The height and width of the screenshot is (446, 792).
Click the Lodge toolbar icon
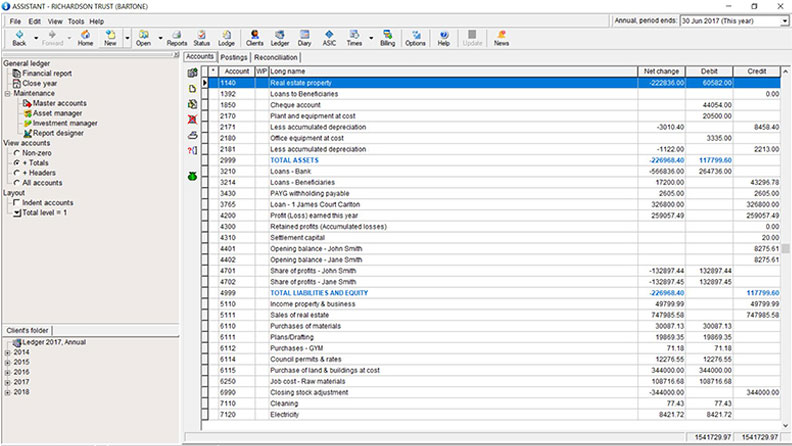tap(226, 38)
